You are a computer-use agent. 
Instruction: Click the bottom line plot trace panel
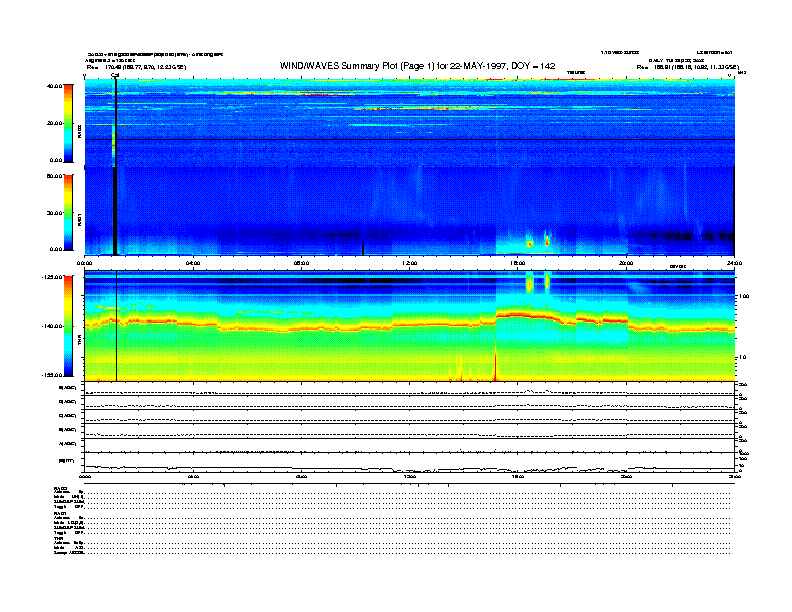click(x=410, y=462)
